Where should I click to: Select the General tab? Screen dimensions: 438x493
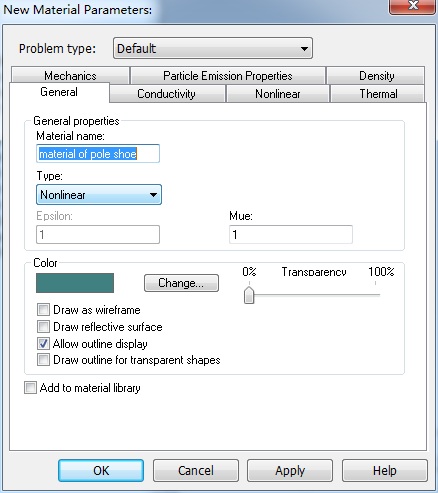tap(59, 92)
